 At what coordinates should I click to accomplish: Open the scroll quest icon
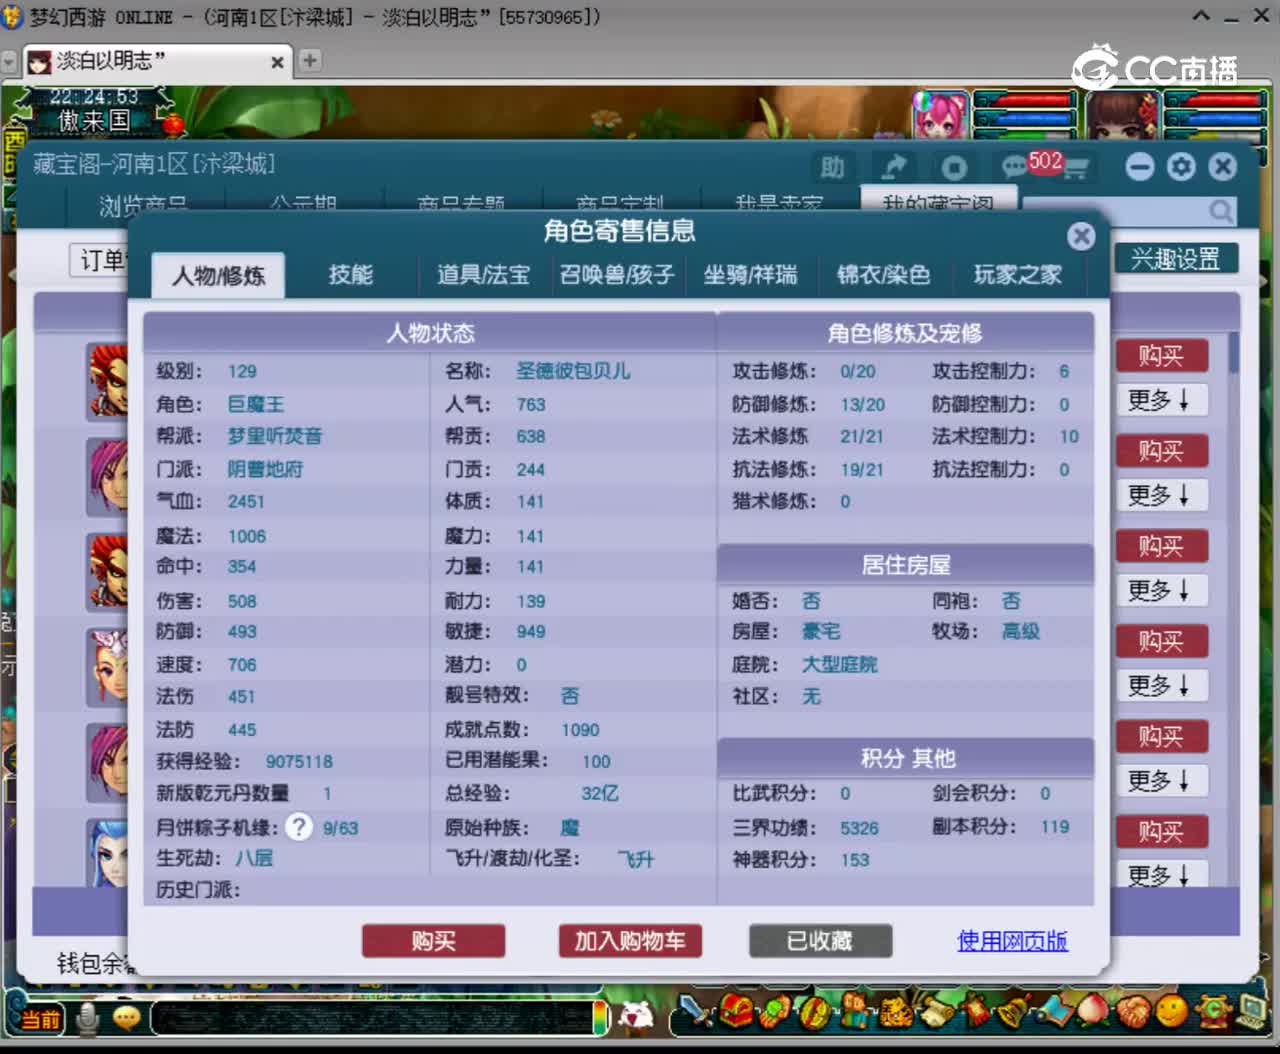pyautogui.click(x=935, y=1012)
